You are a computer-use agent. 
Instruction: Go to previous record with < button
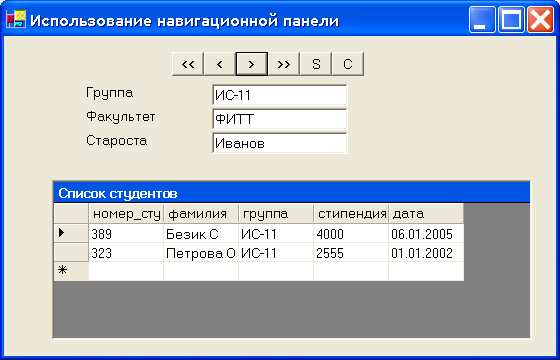[x=220, y=64]
